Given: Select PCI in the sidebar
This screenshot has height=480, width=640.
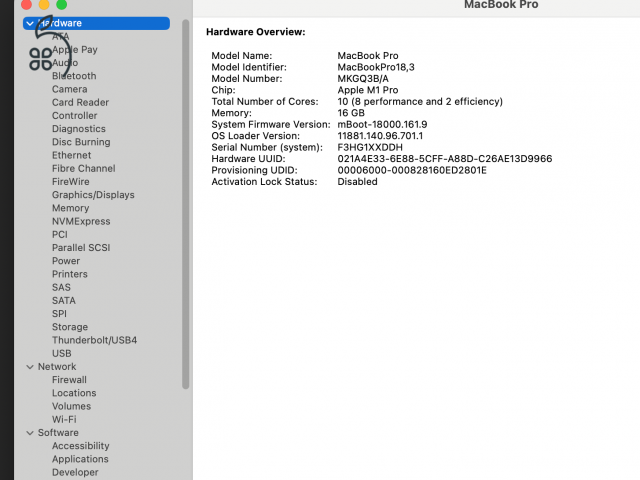Looking at the screenshot, I should 60,235.
